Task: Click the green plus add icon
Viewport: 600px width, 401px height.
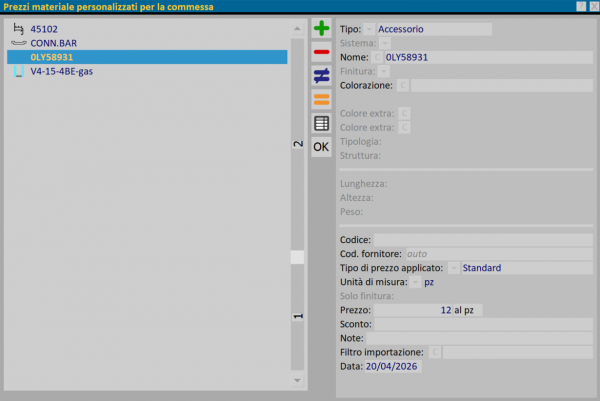Action: (x=321, y=29)
